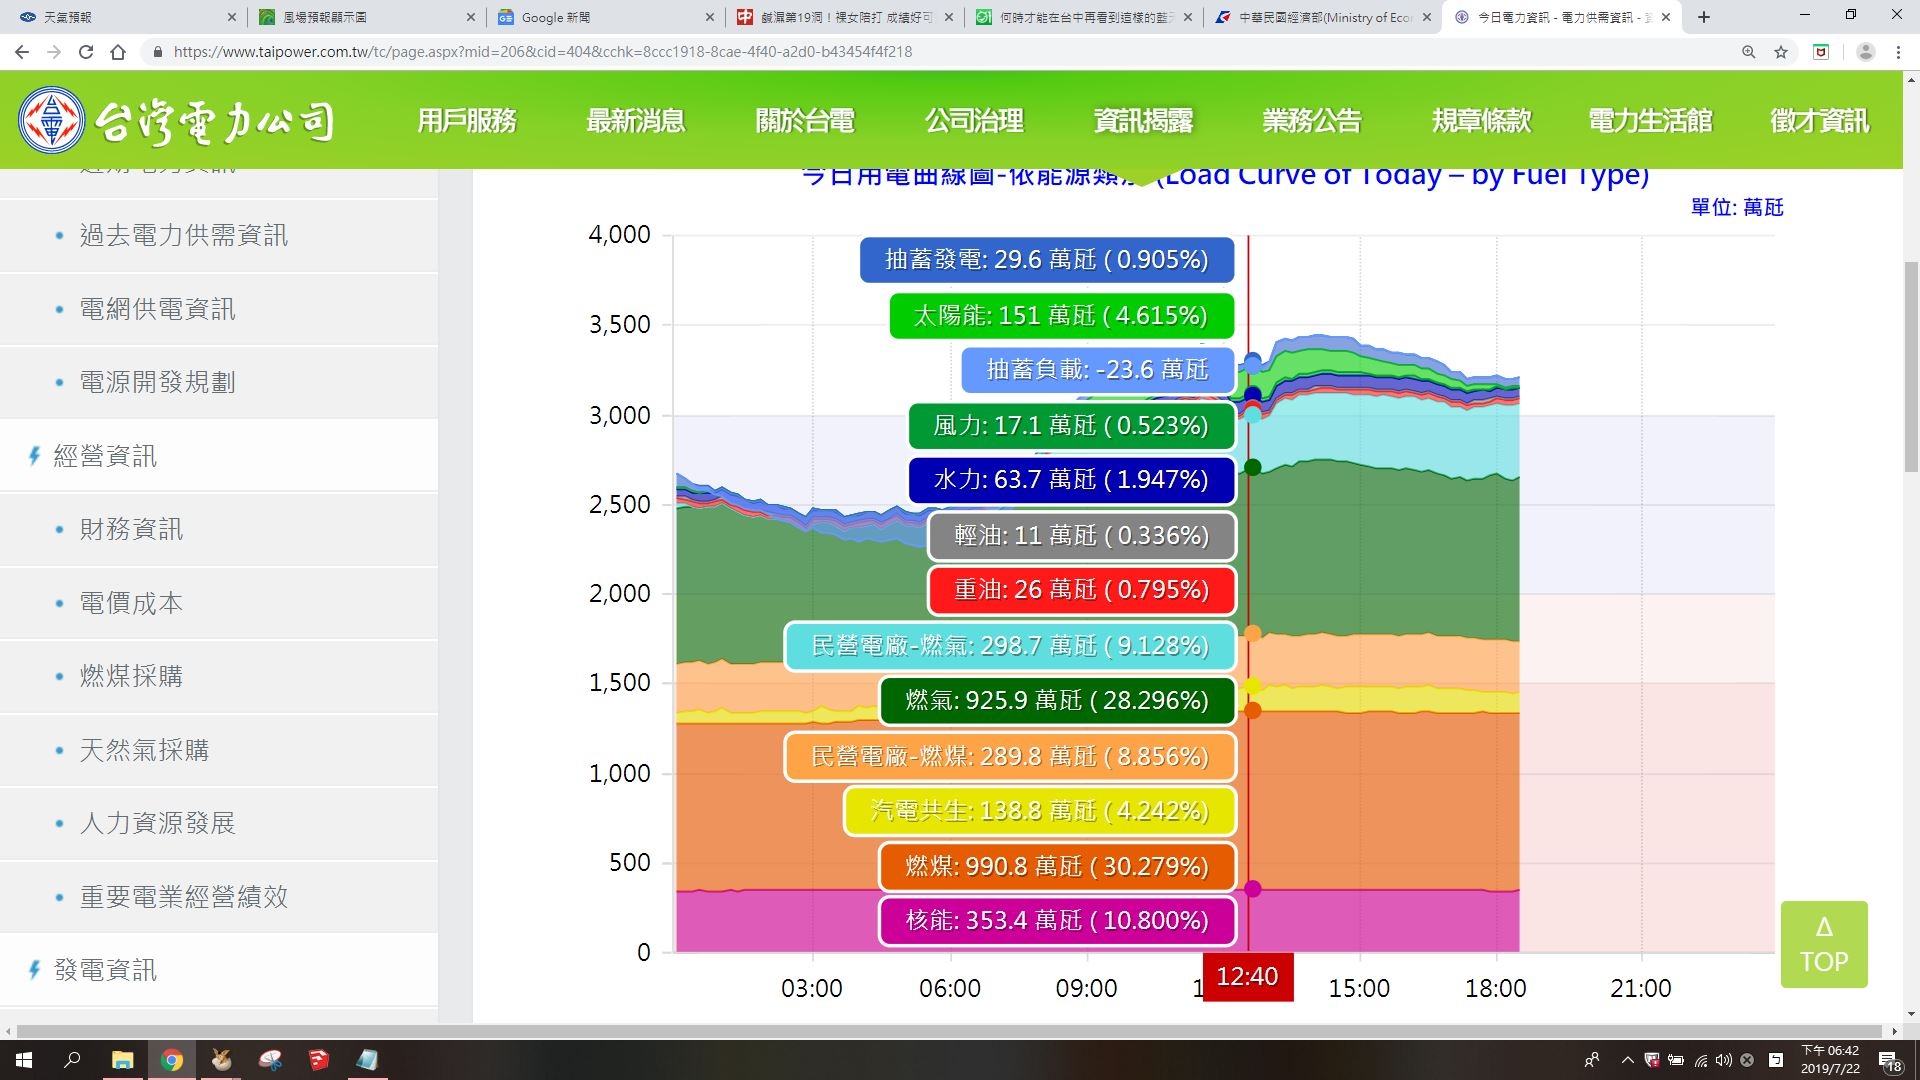The image size is (1920, 1080).
Task: Click the Taipower company logo
Action: (177, 120)
